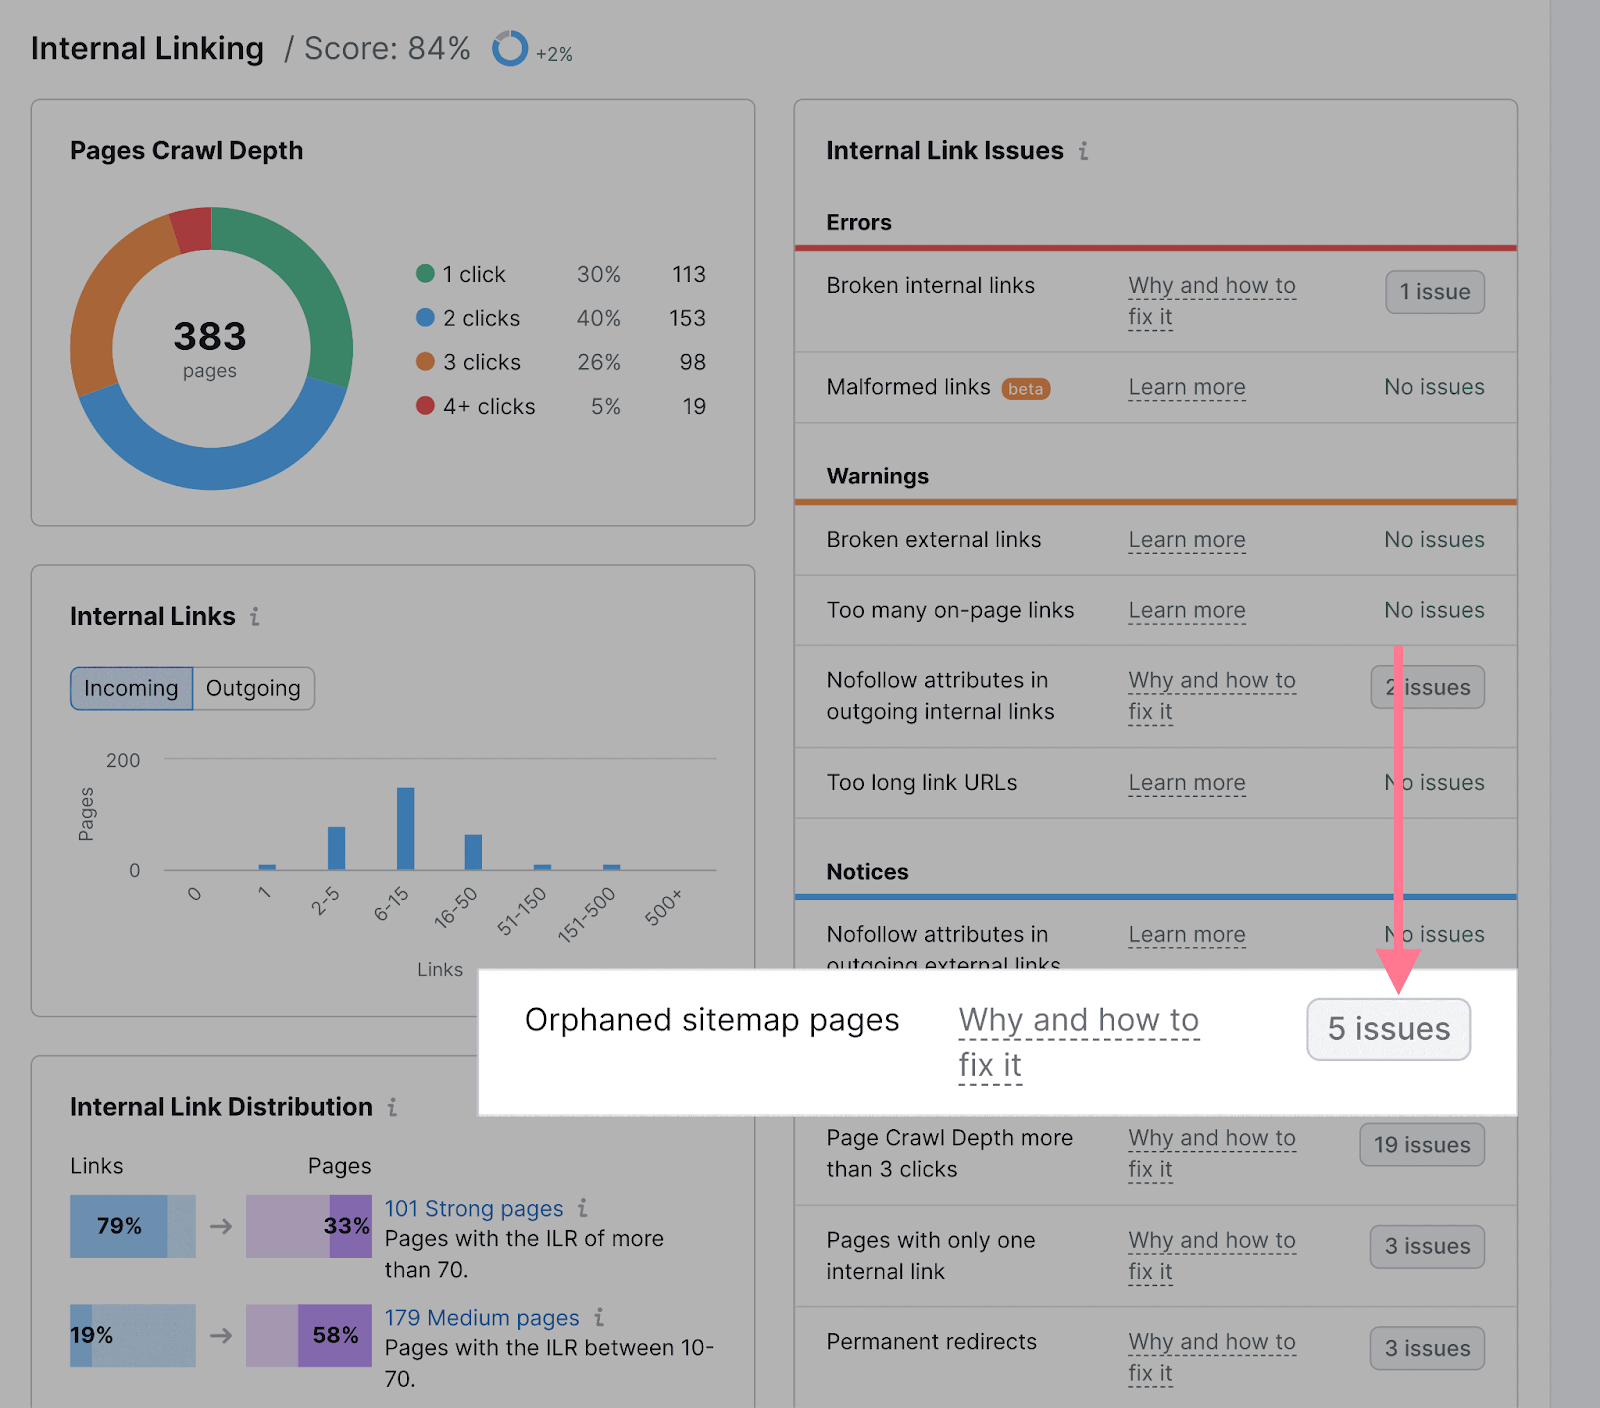The width and height of the screenshot is (1600, 1408).
Task: Click the red 4+ clicks legend dot
Action: [424, 406]
